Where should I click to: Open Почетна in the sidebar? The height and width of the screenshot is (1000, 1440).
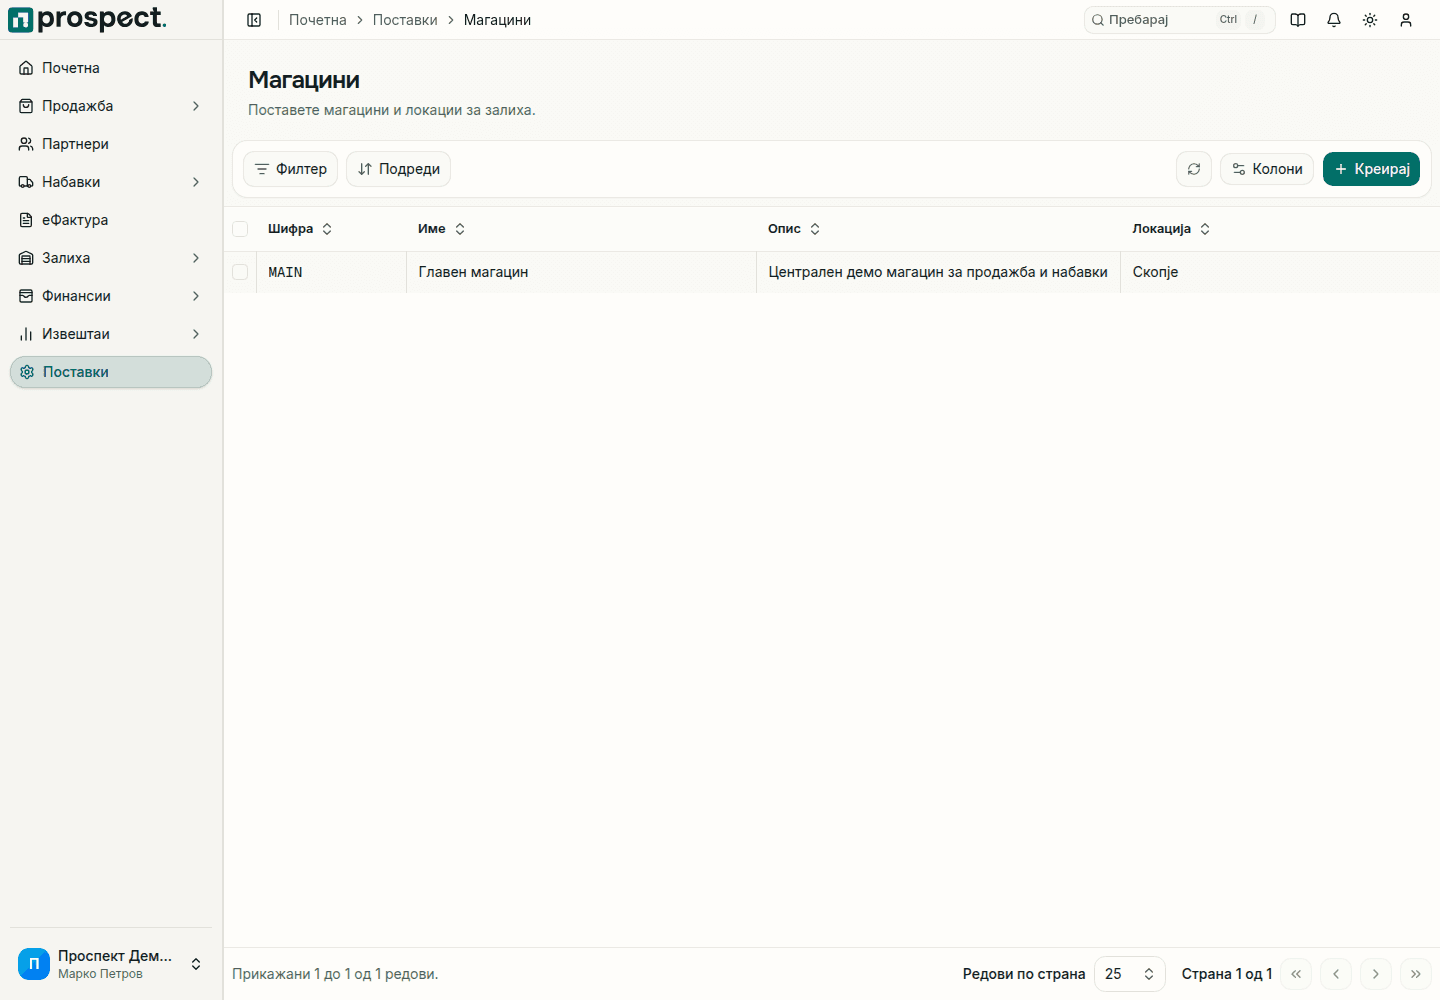coord(110,68)
